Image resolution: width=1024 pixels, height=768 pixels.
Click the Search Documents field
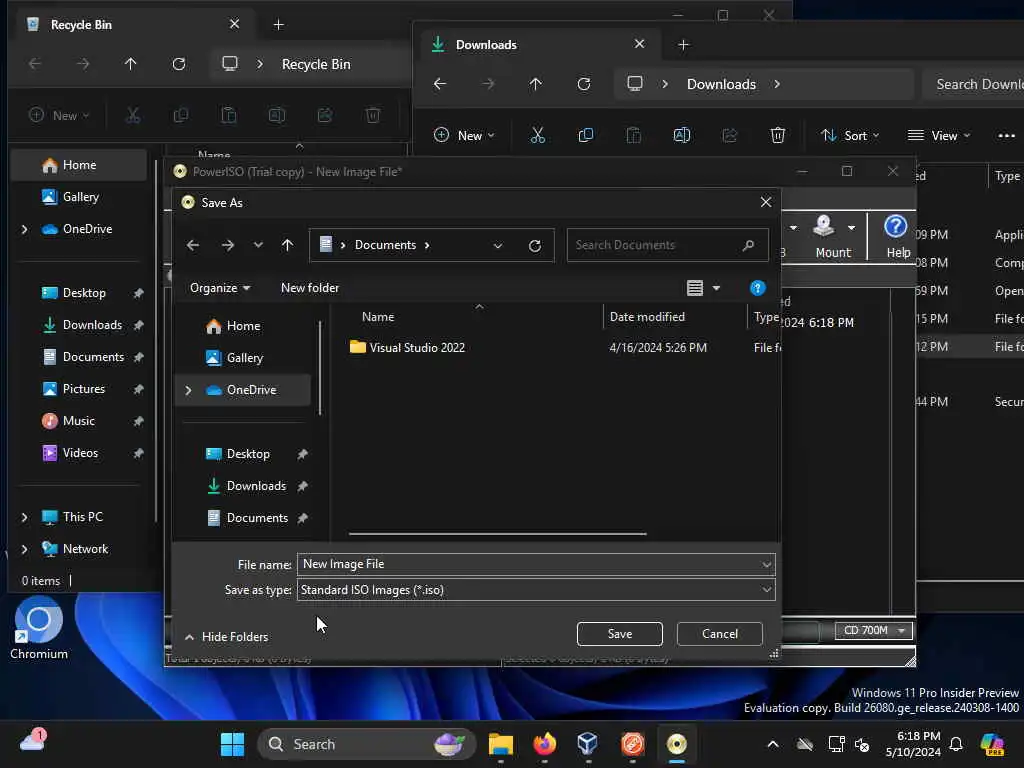(x=667, y=245)
